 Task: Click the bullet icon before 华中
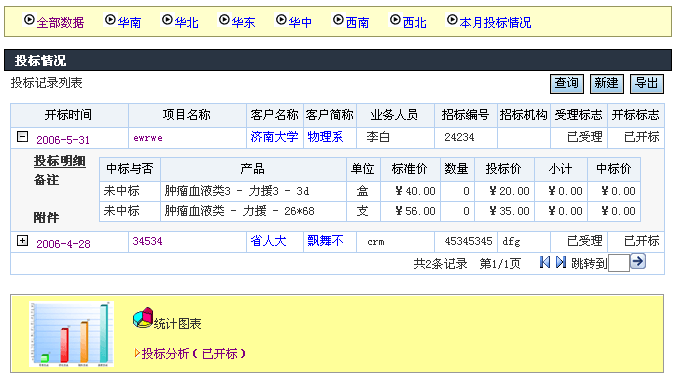tap(281, 20)
